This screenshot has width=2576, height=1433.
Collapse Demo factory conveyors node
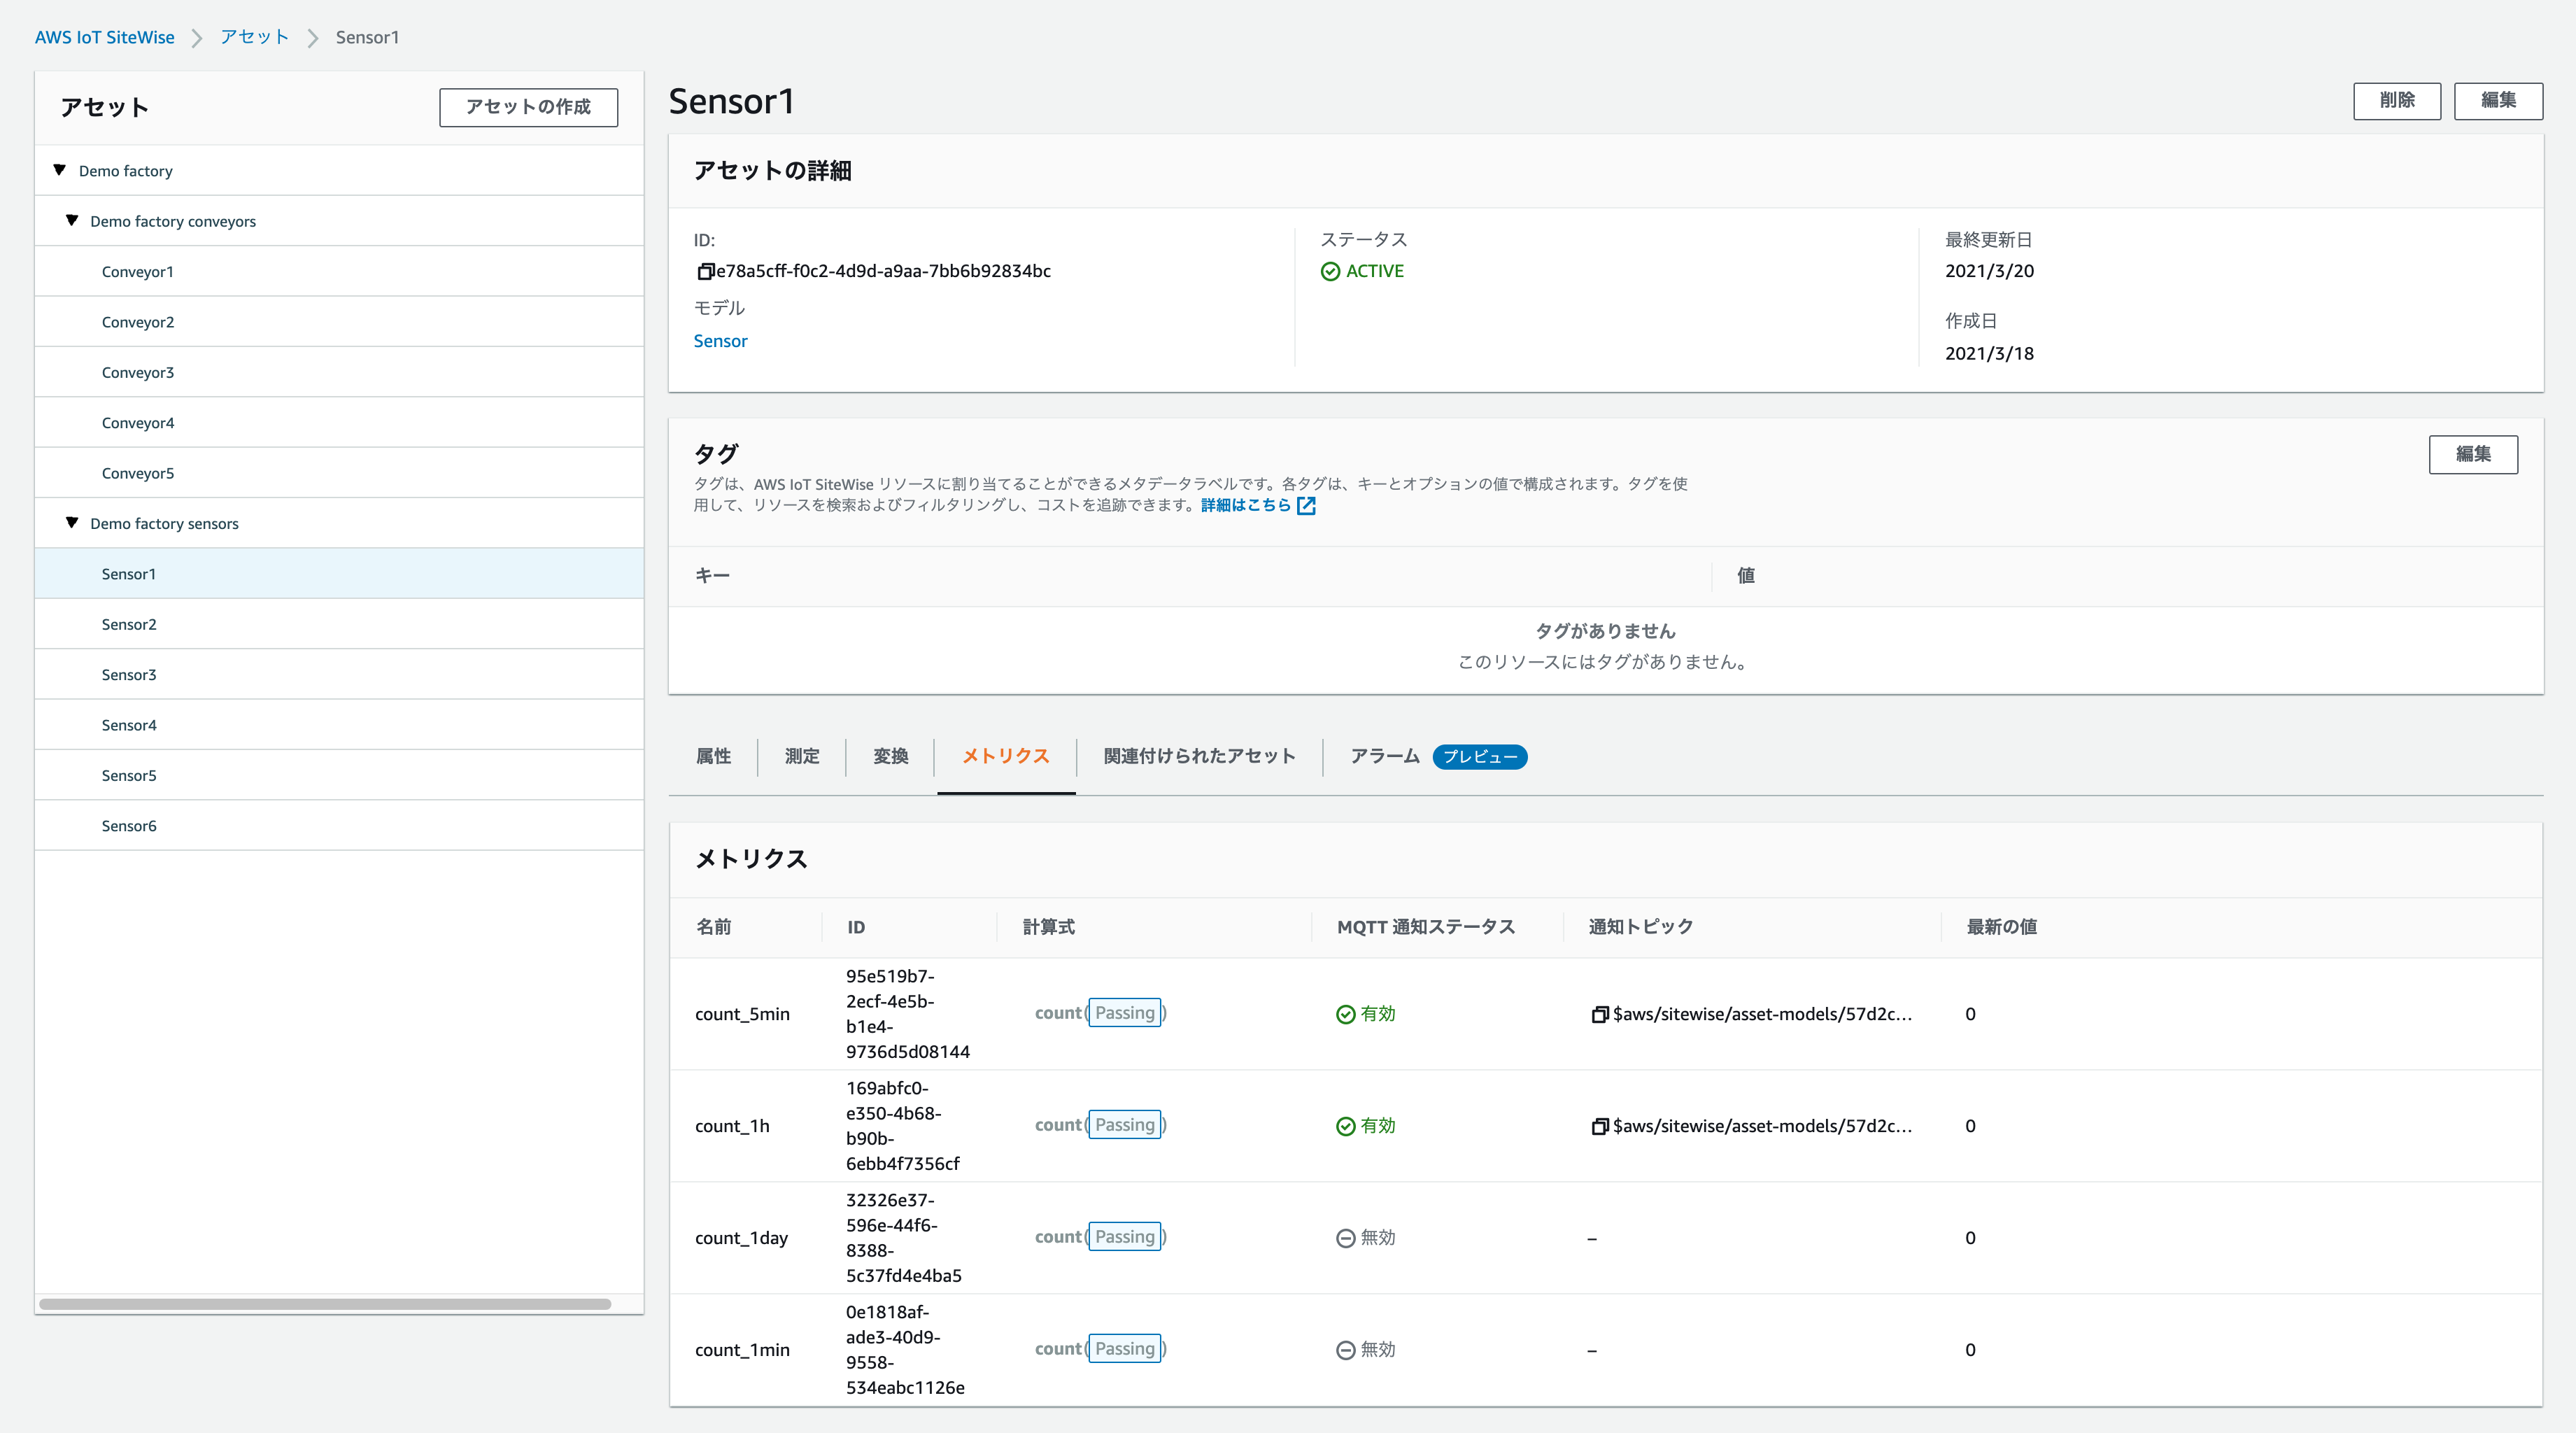click(x=72, y=220)
